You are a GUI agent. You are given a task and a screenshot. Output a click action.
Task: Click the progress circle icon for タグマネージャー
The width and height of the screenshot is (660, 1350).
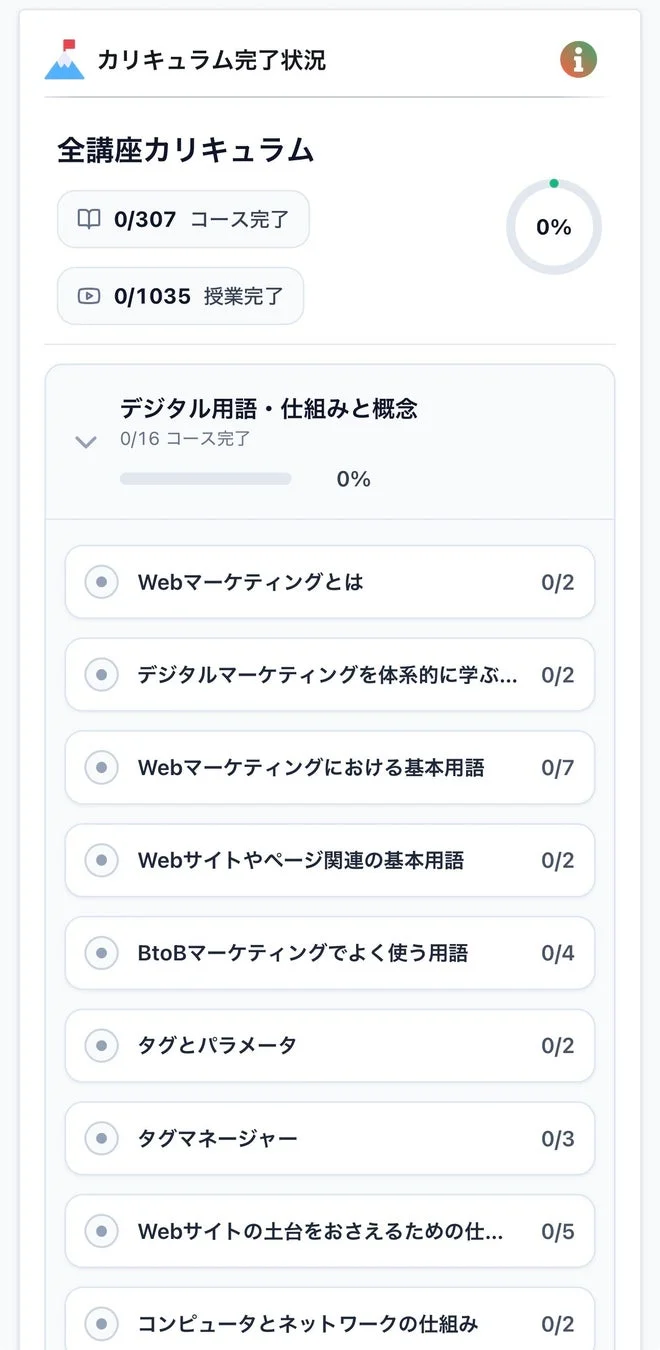(x=100, y=1138)
